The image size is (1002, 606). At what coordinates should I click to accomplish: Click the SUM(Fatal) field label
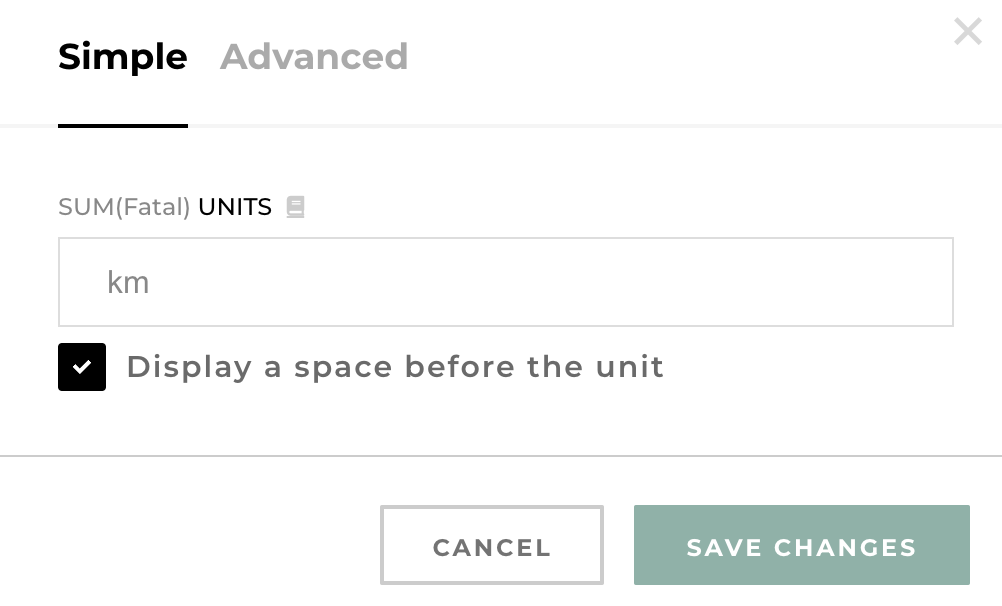pos(124,207)
